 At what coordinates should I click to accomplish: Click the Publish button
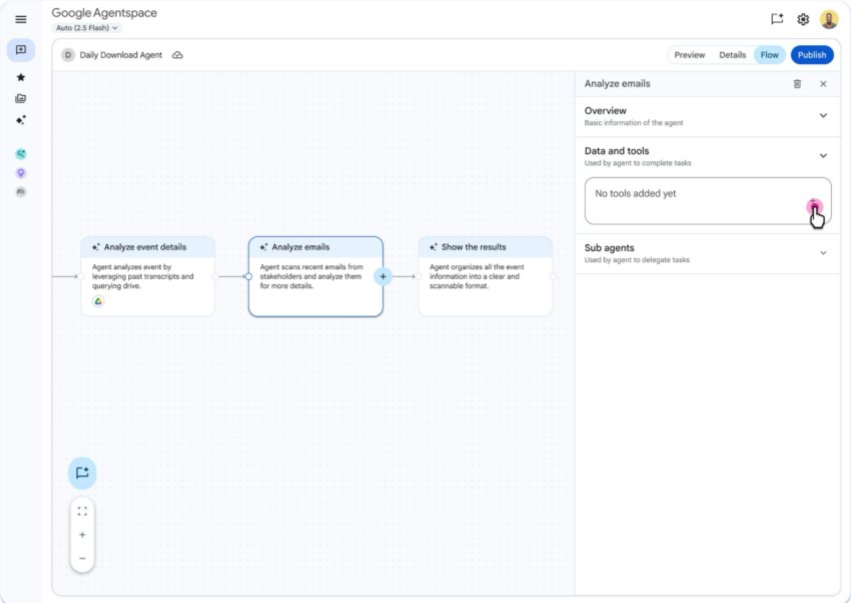[812, 55]
